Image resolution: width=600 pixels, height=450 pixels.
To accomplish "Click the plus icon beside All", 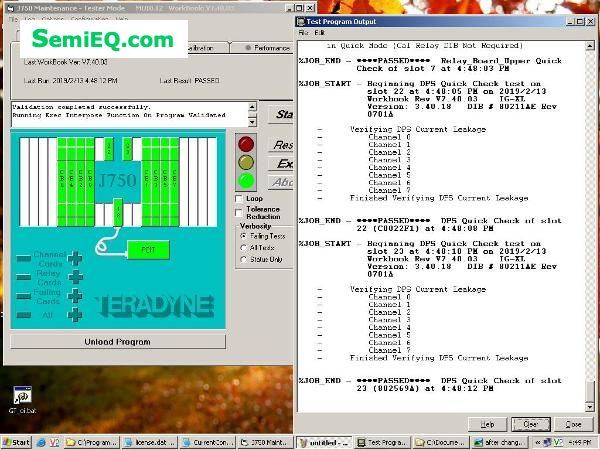I will (75, 315).
